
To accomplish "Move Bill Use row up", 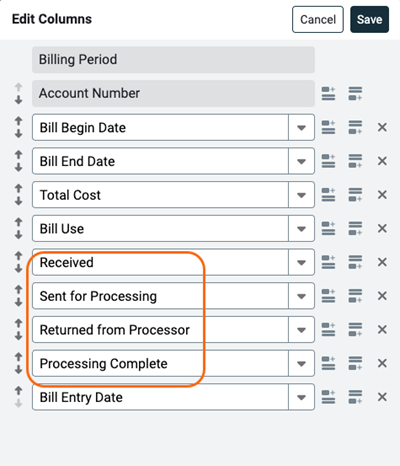I will 19,222.
